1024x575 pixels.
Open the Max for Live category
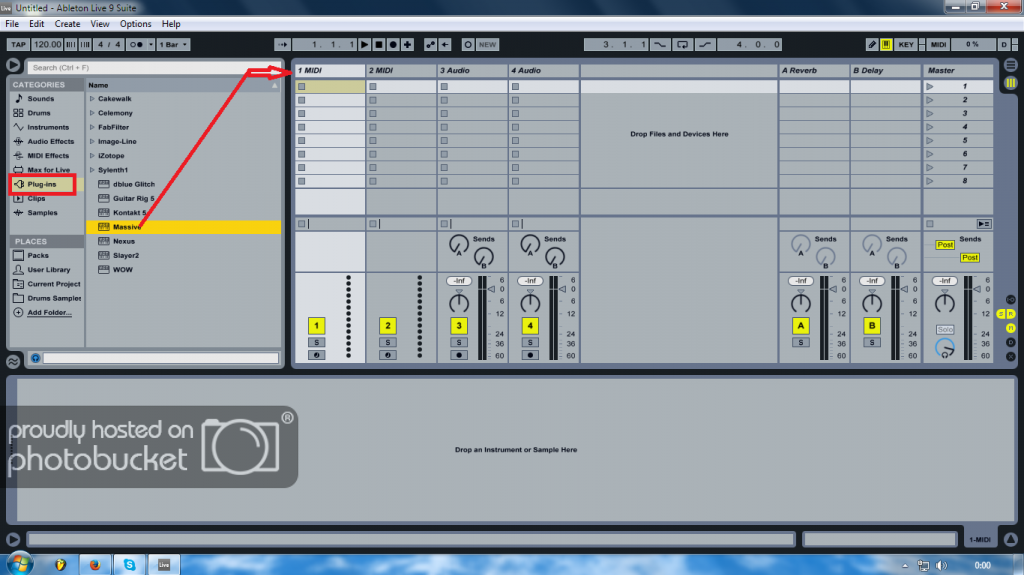tap(48, 170)
